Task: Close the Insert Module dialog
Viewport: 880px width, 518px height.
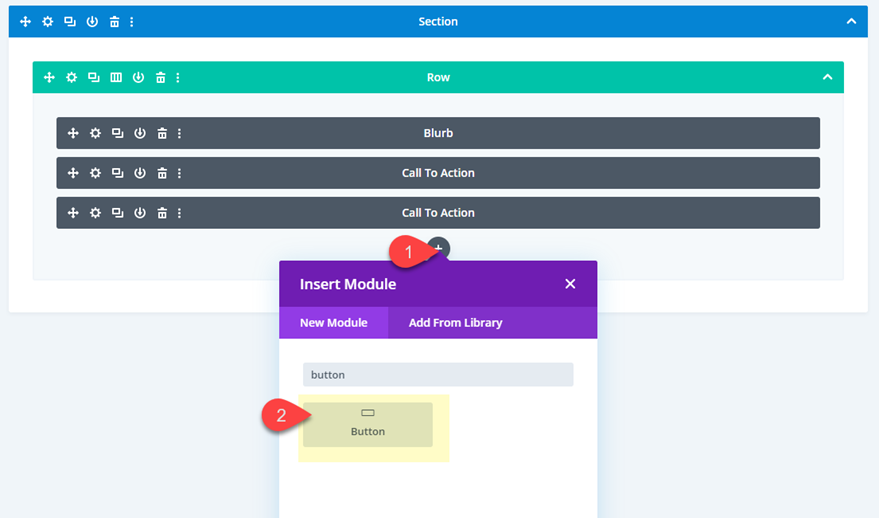Action: coord(570,284)
